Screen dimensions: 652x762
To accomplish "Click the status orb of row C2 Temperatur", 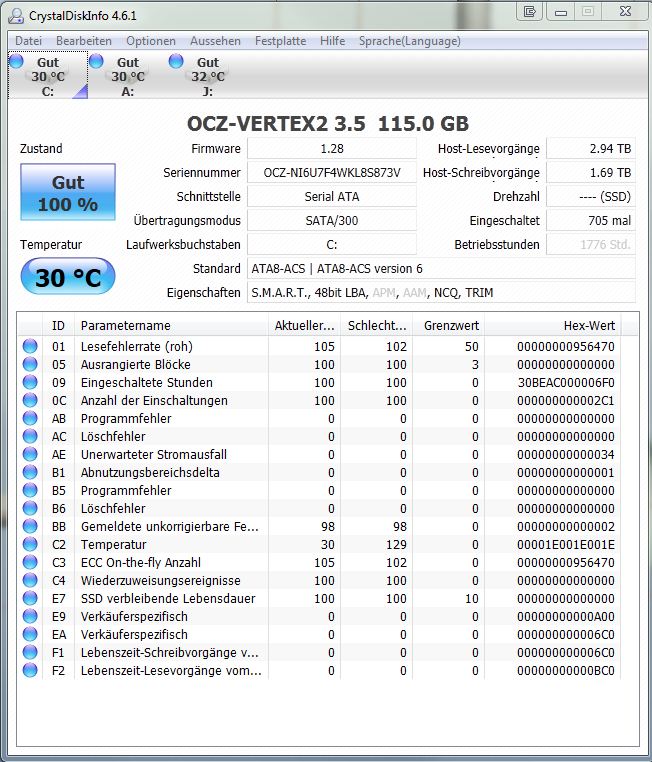I will 30,544.
